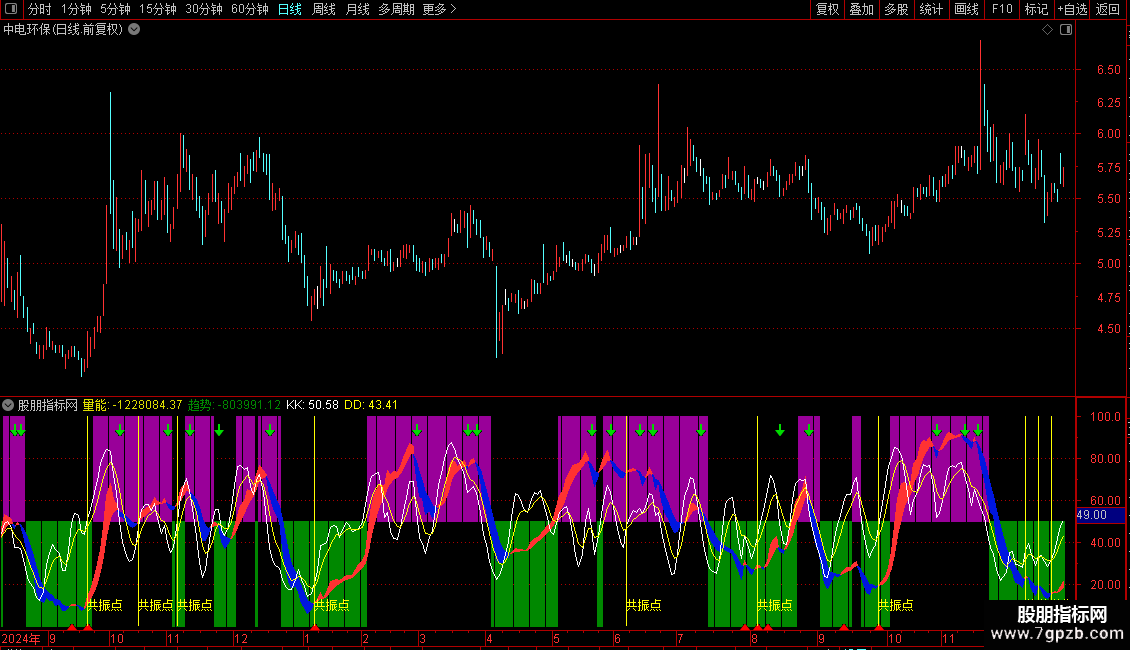Click the 49.00 indicator value box
1130x650 pixels.
pos(1100,515)
